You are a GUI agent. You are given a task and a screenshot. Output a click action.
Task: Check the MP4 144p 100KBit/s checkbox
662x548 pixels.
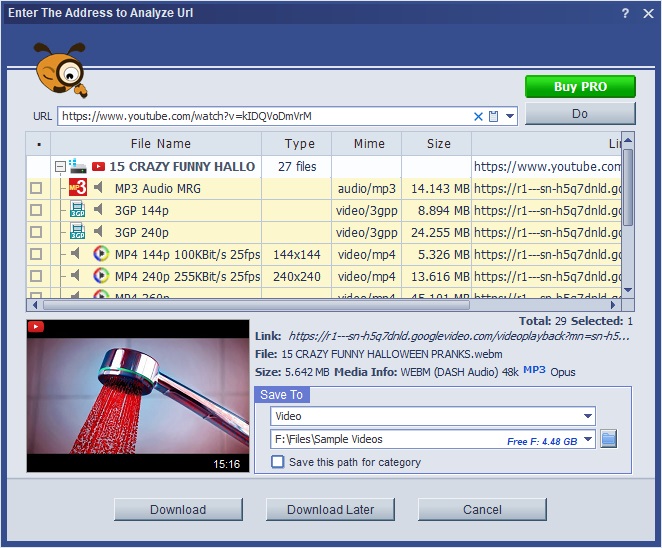(36, 254)
